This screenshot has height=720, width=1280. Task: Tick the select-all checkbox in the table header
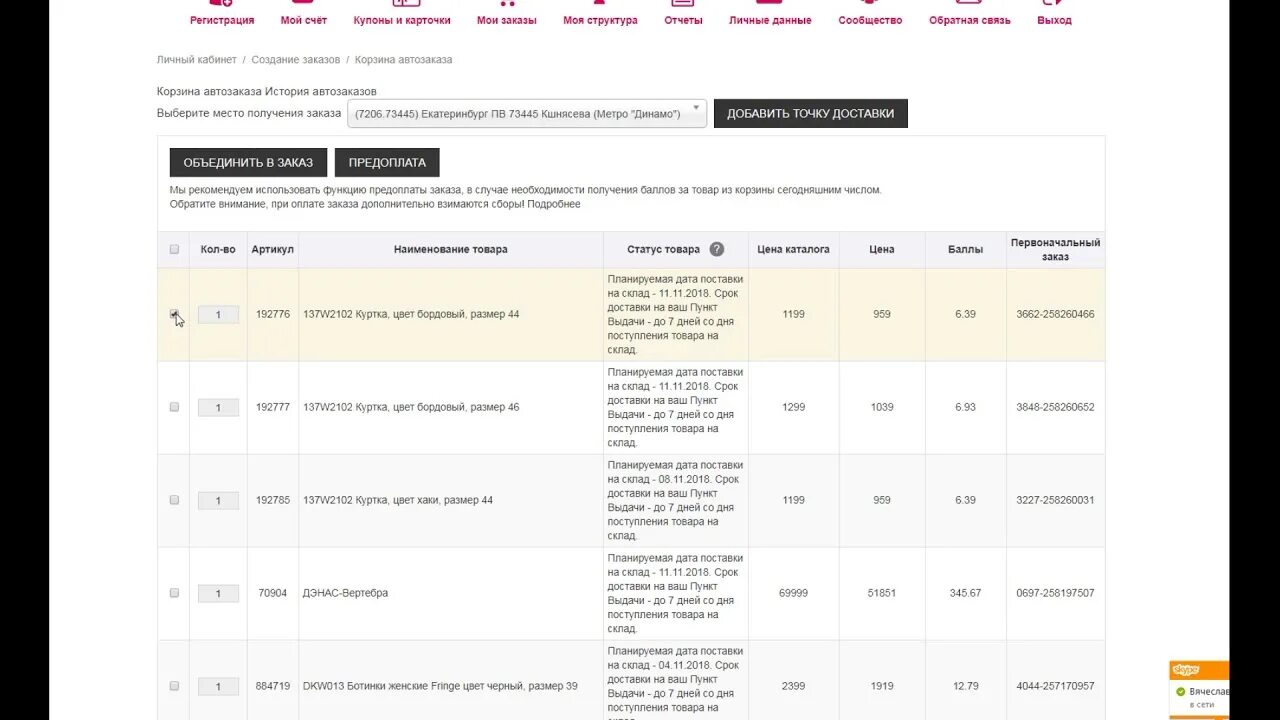click(x=174, y=249)
